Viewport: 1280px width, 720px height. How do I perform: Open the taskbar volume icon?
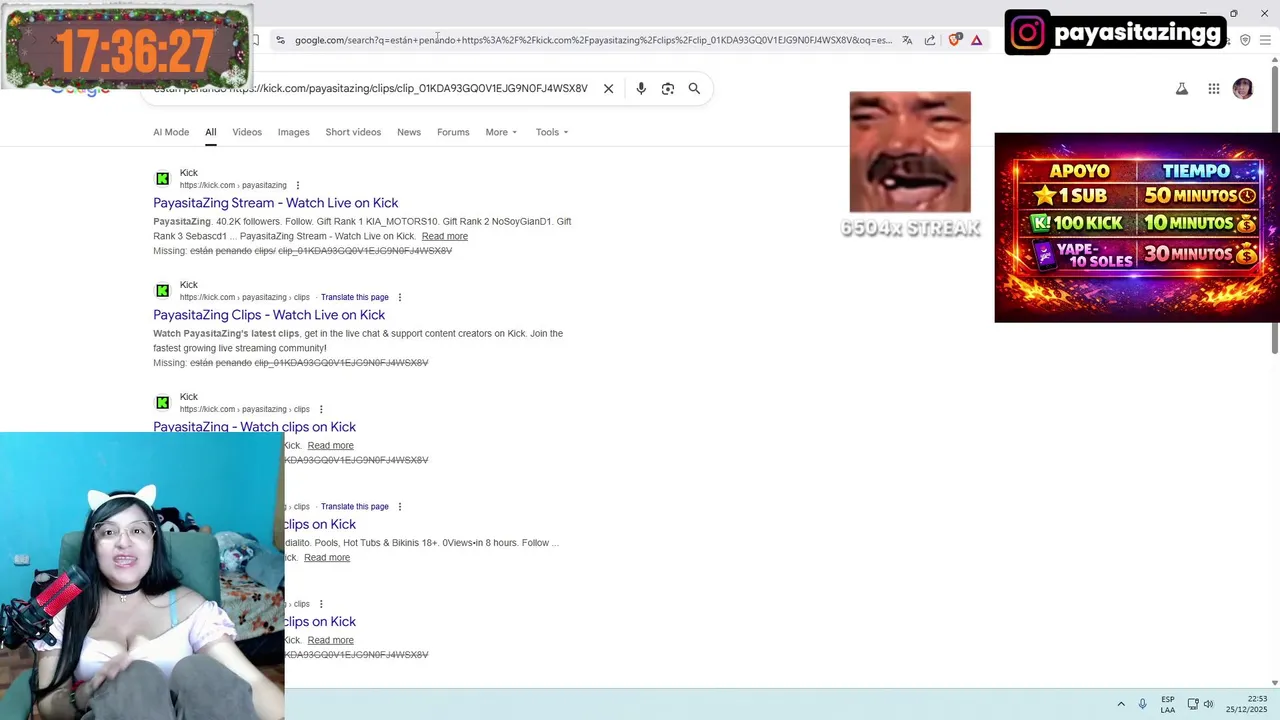tap(1208, 704)
